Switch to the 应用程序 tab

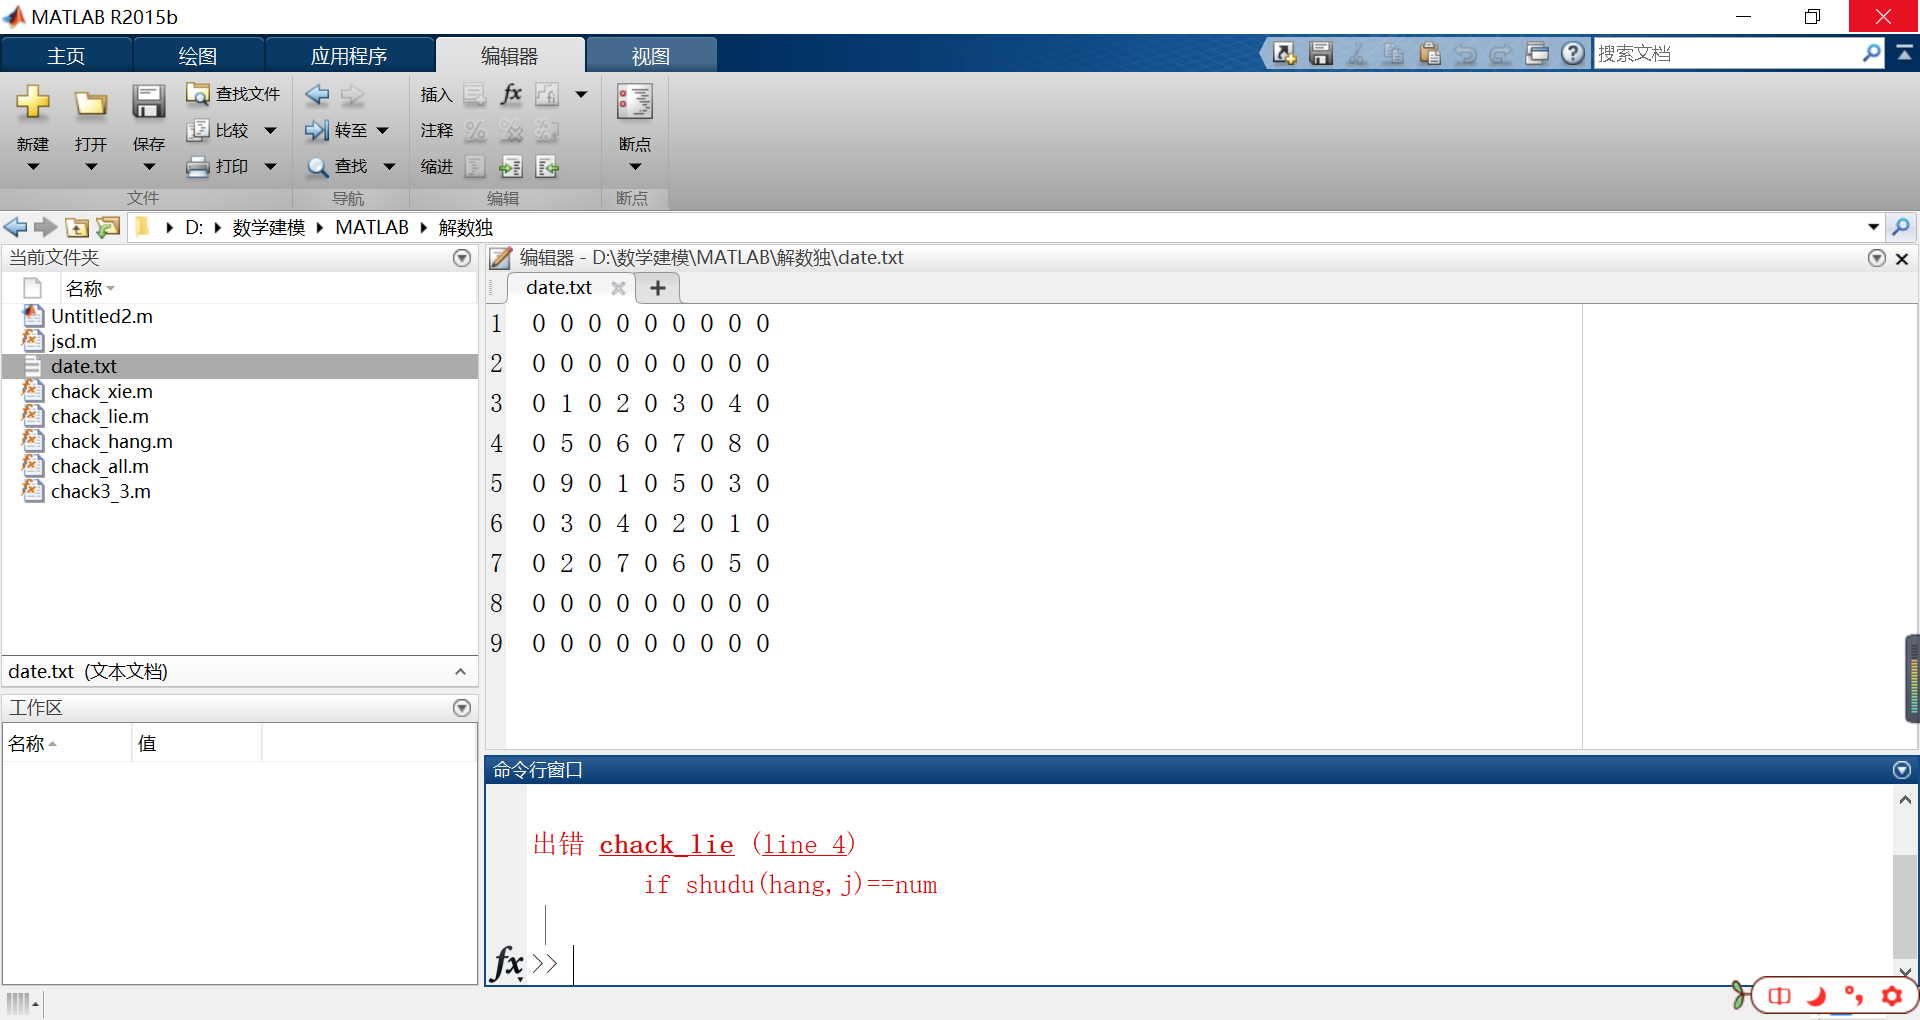coord(349,56)
